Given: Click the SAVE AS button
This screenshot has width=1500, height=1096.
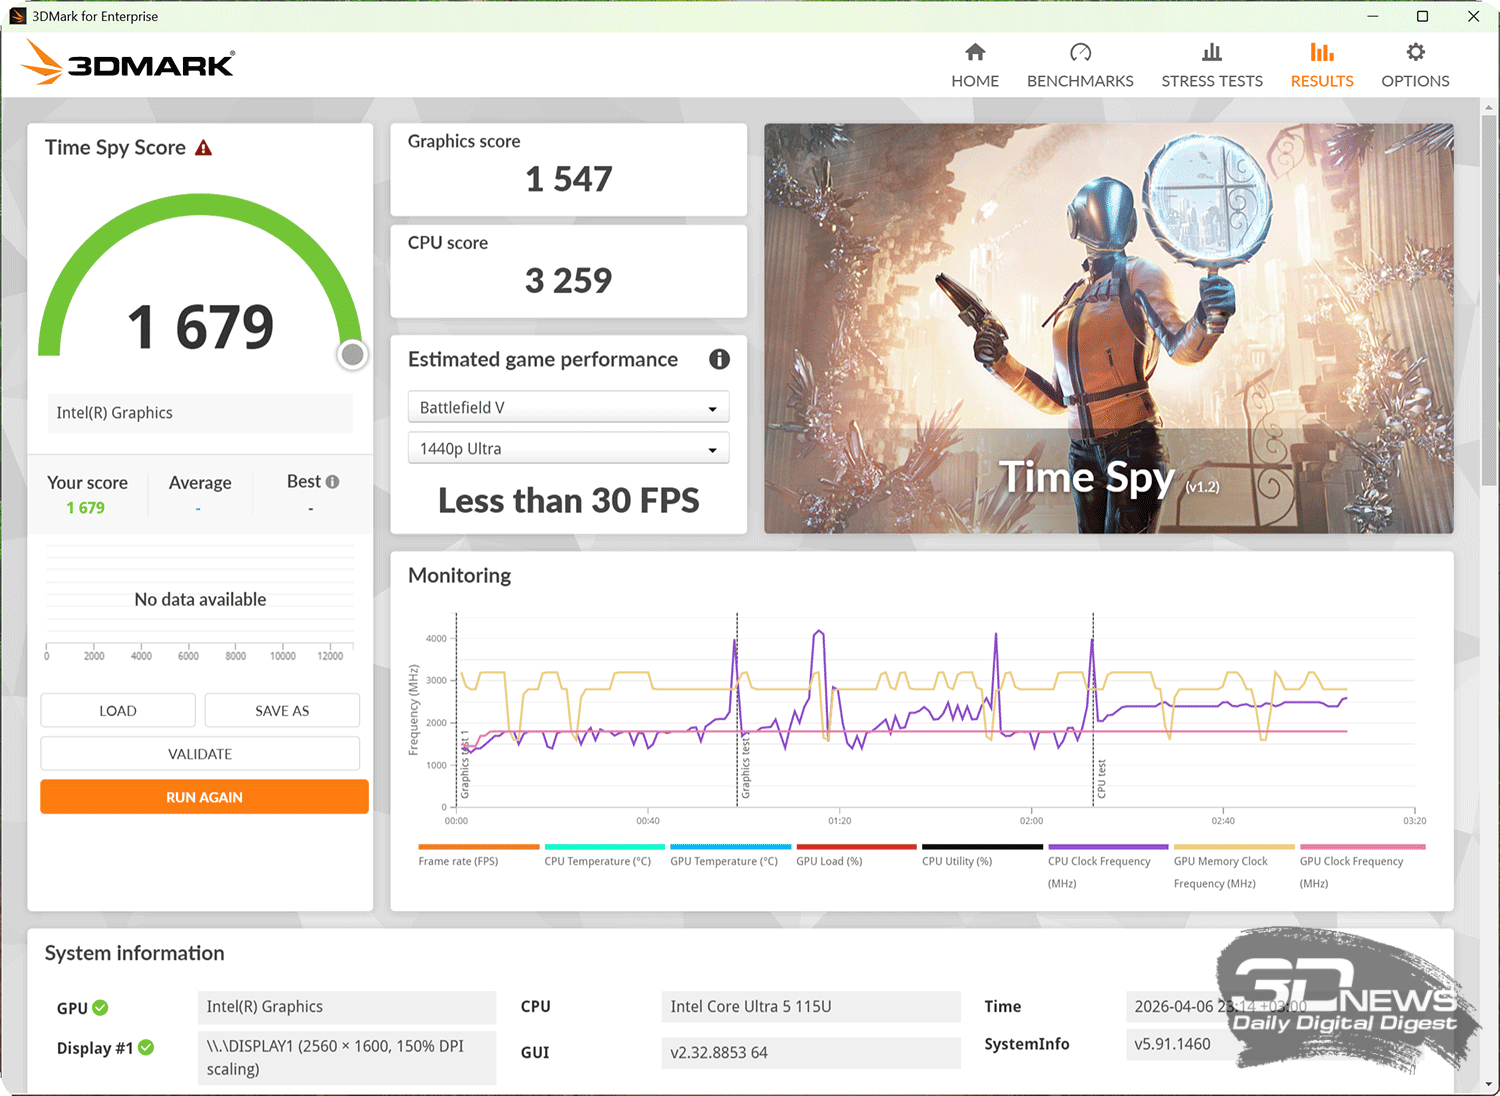Looking at the screenshot, I should pyautogui.click(x=282, y=711).
